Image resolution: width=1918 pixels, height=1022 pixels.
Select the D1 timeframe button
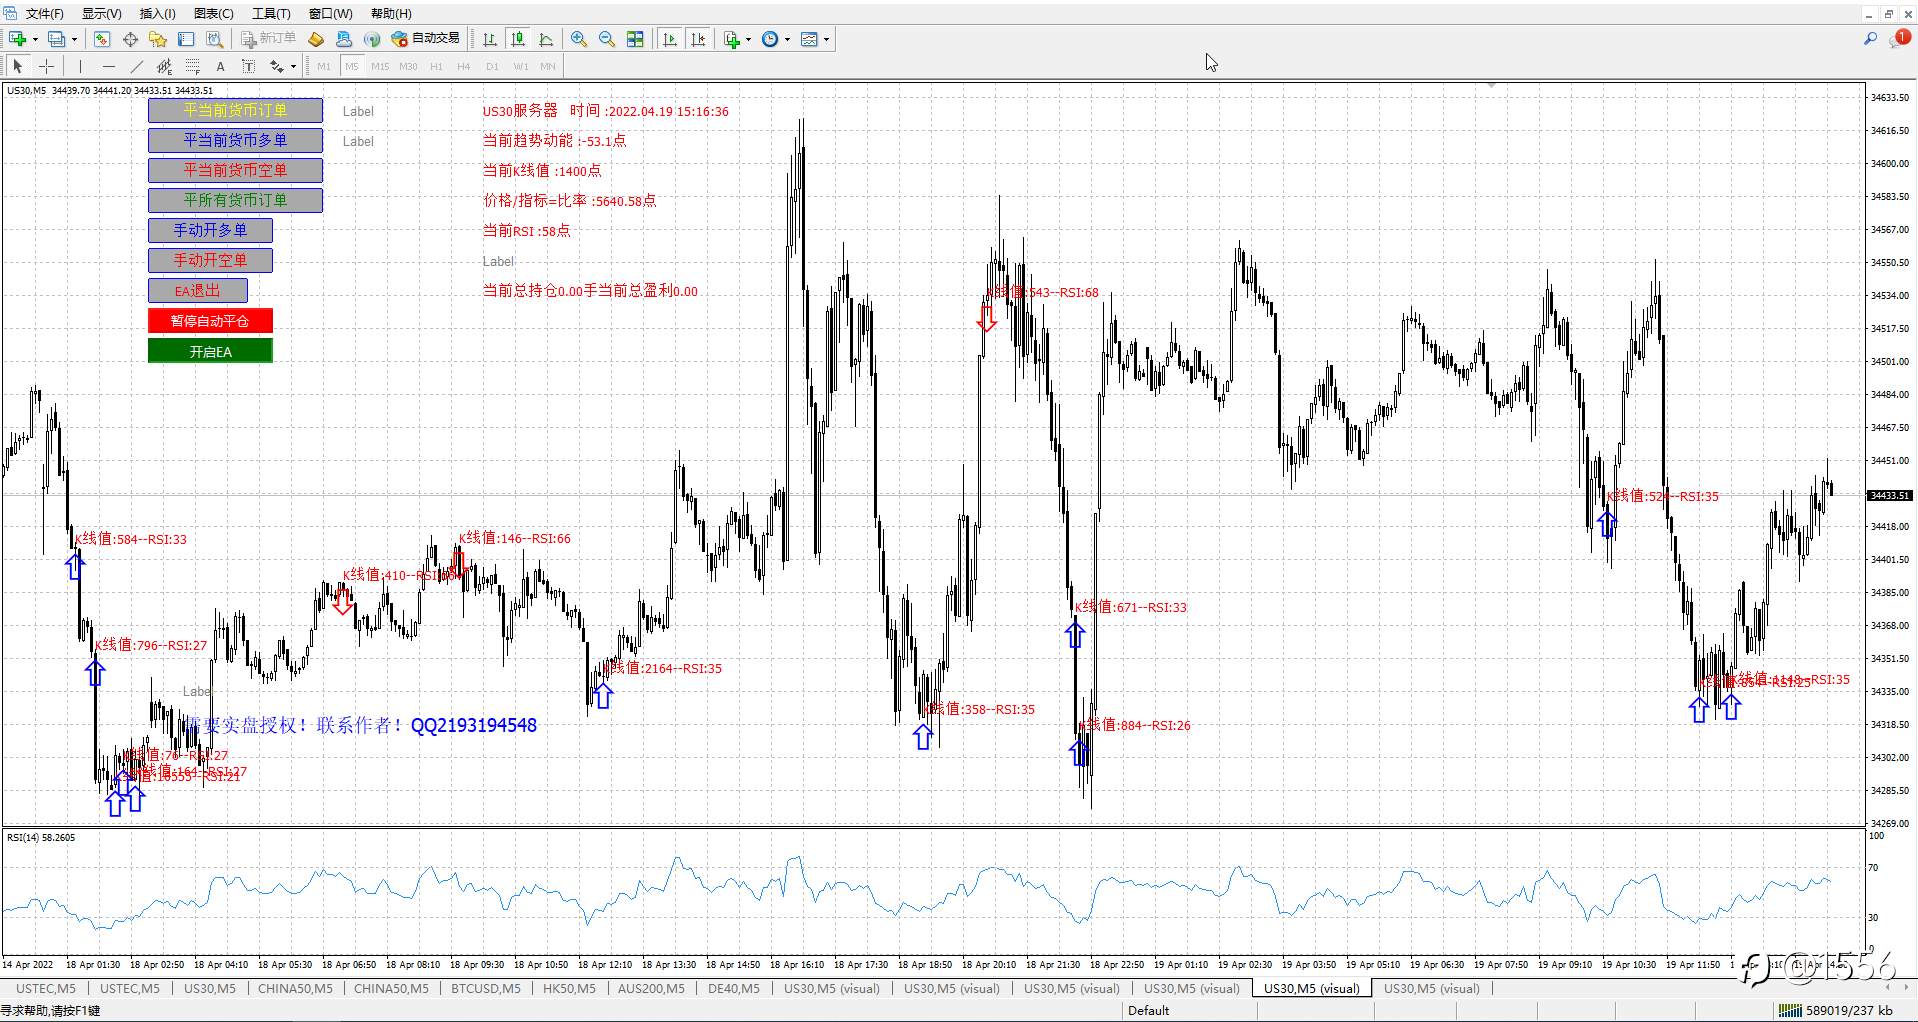click(492, 66)
